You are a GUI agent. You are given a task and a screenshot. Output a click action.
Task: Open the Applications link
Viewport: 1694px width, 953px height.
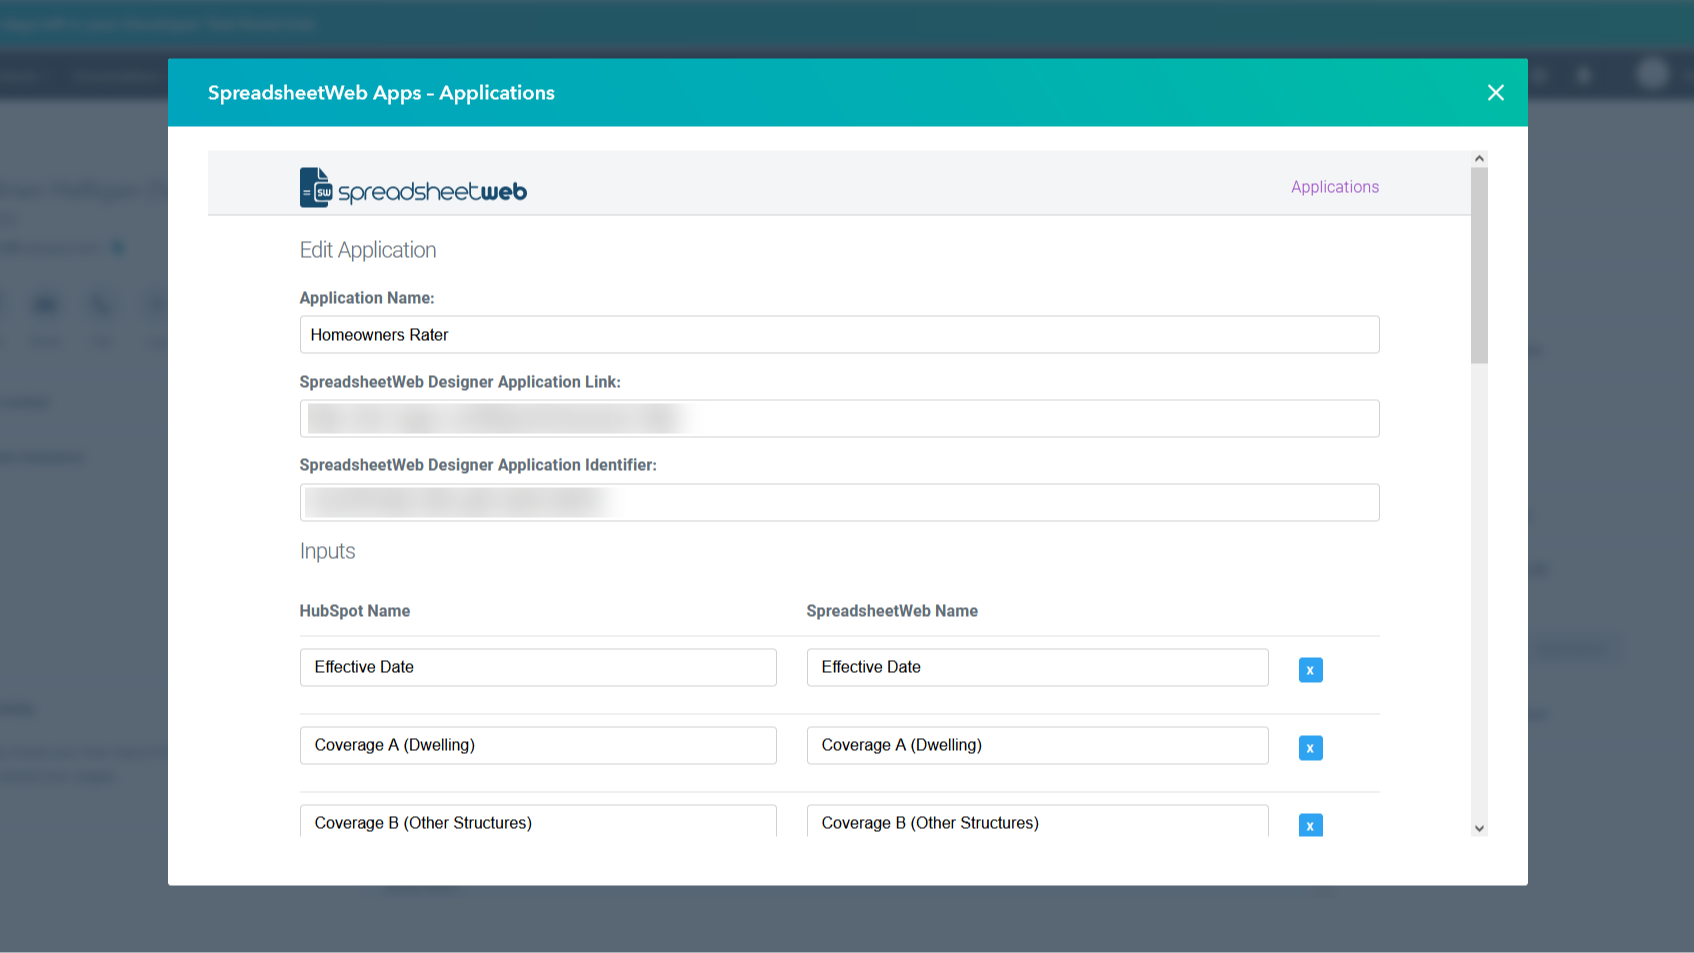[1334, 186]
